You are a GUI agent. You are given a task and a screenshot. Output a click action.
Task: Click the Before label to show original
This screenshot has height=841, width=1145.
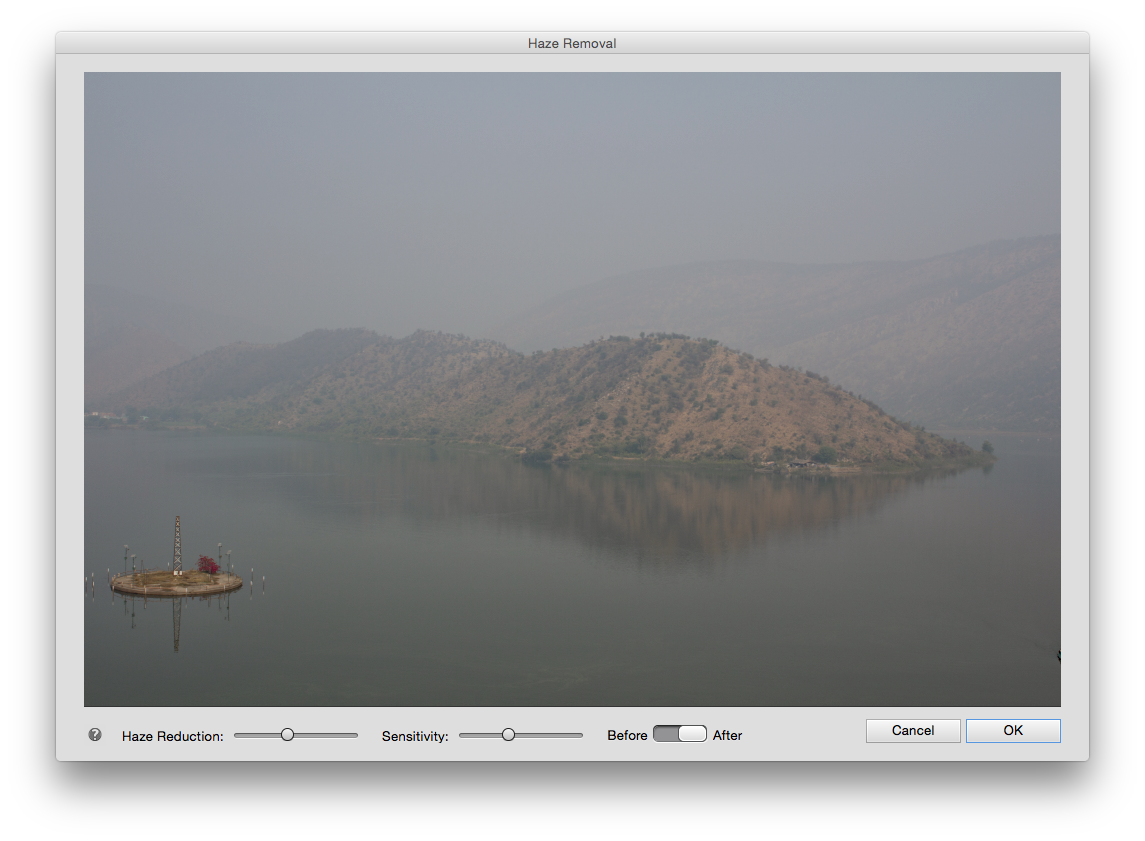(626, 735)
